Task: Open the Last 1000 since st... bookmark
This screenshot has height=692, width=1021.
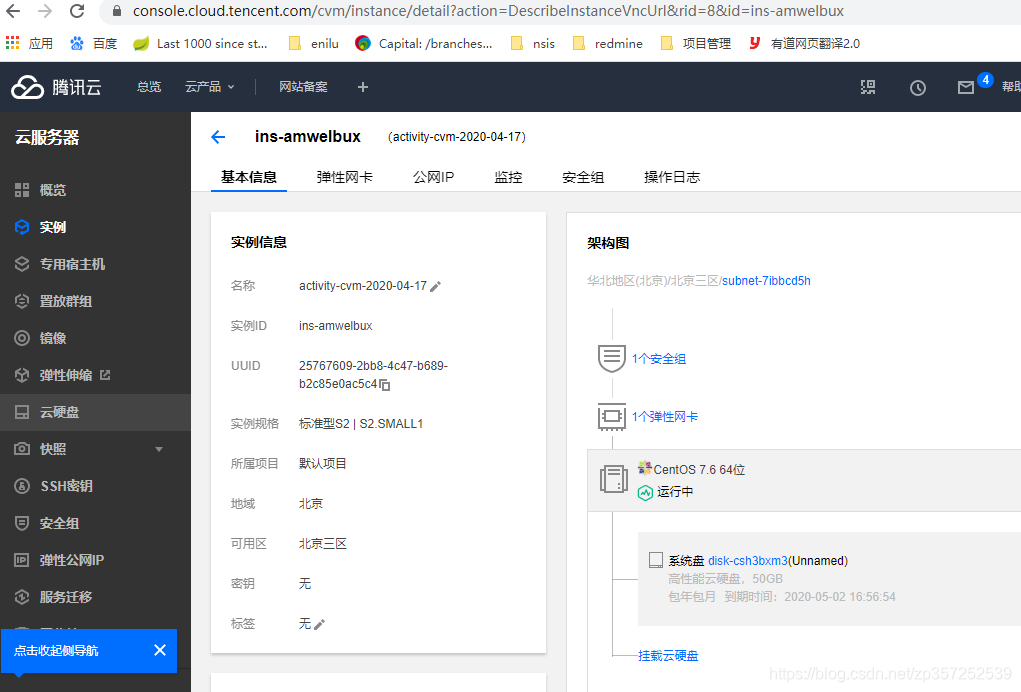Action: [201, 44]
